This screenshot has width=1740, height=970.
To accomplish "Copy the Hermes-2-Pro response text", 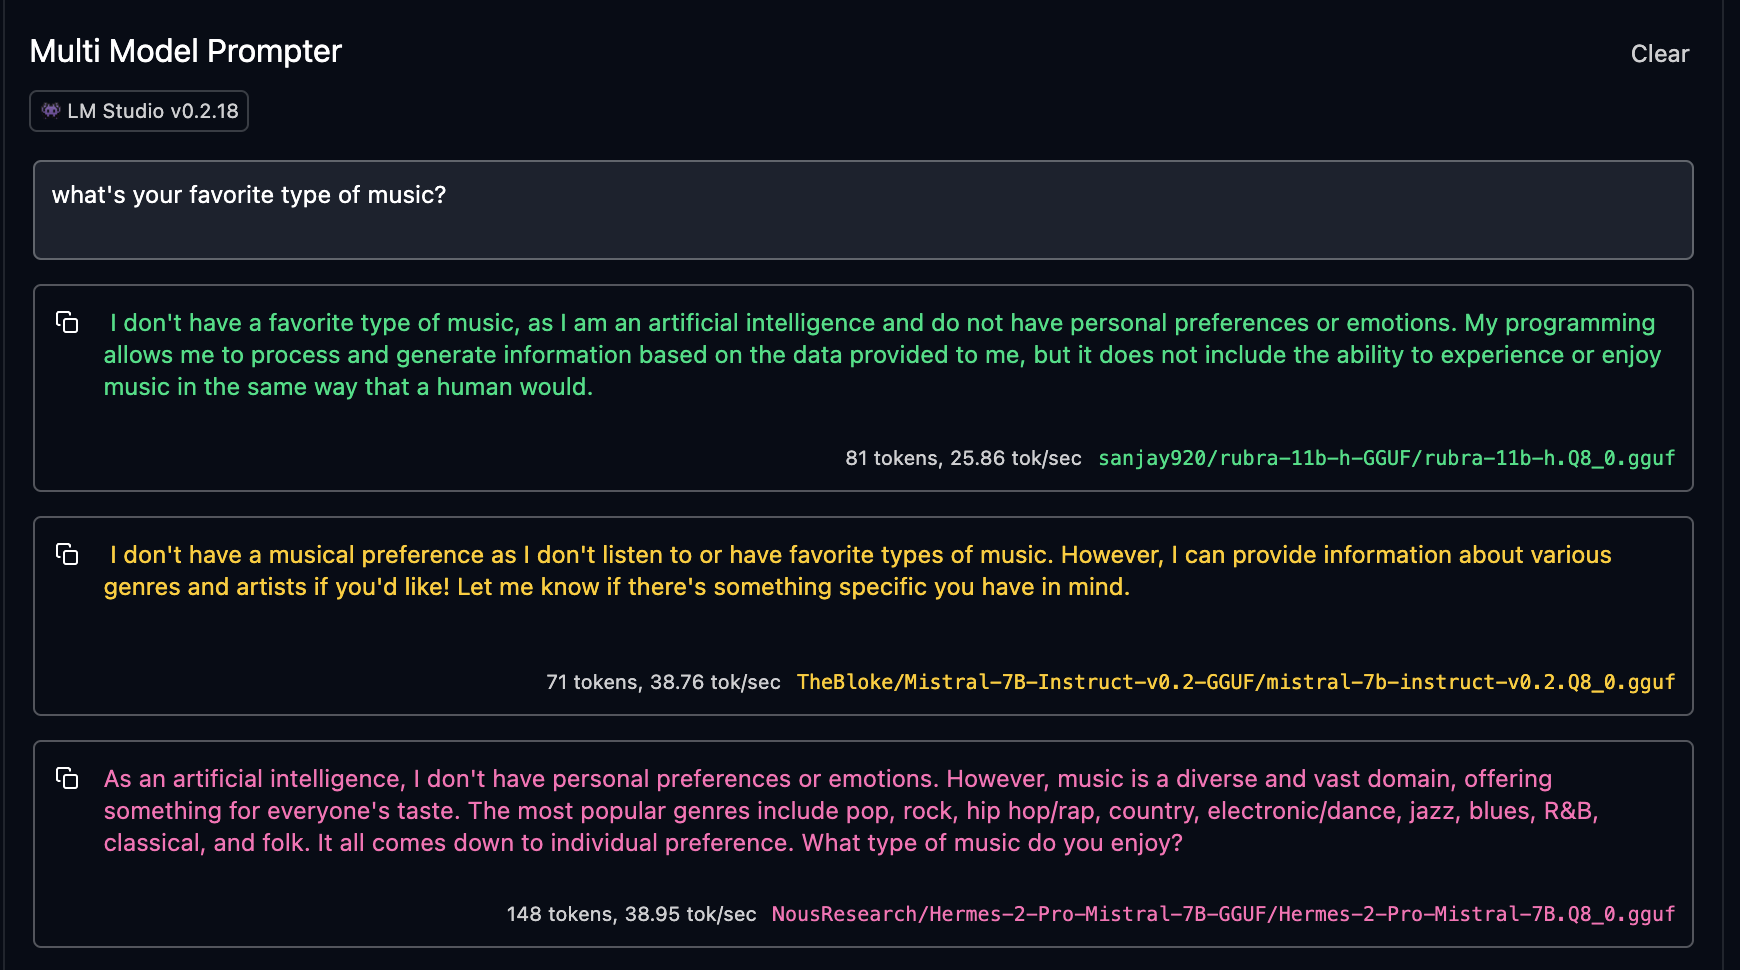I will click(67, 778).
